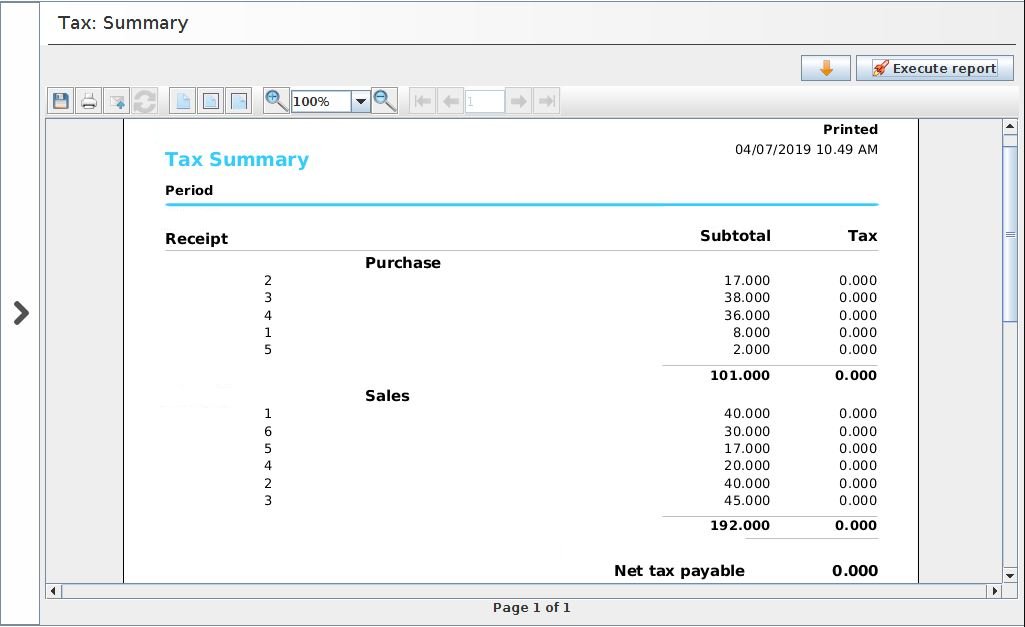Jump to the last page

(x=545, y=100)
